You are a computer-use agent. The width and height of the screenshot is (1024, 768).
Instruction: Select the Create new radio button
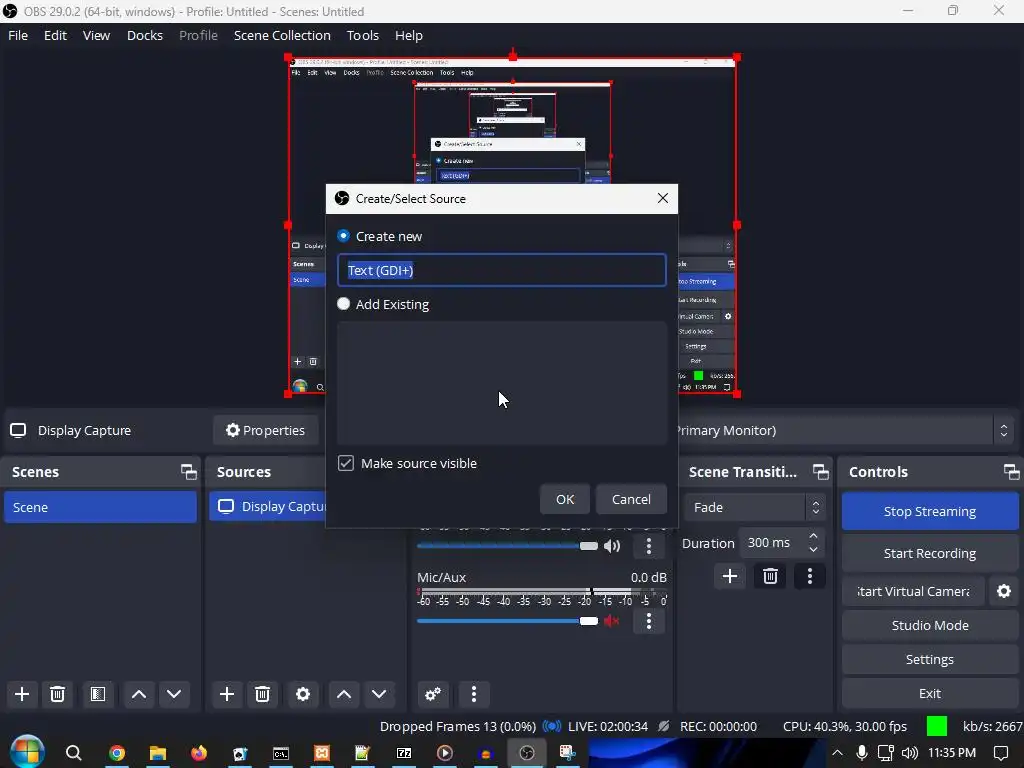pyautogui.click(x=344, y=236)
